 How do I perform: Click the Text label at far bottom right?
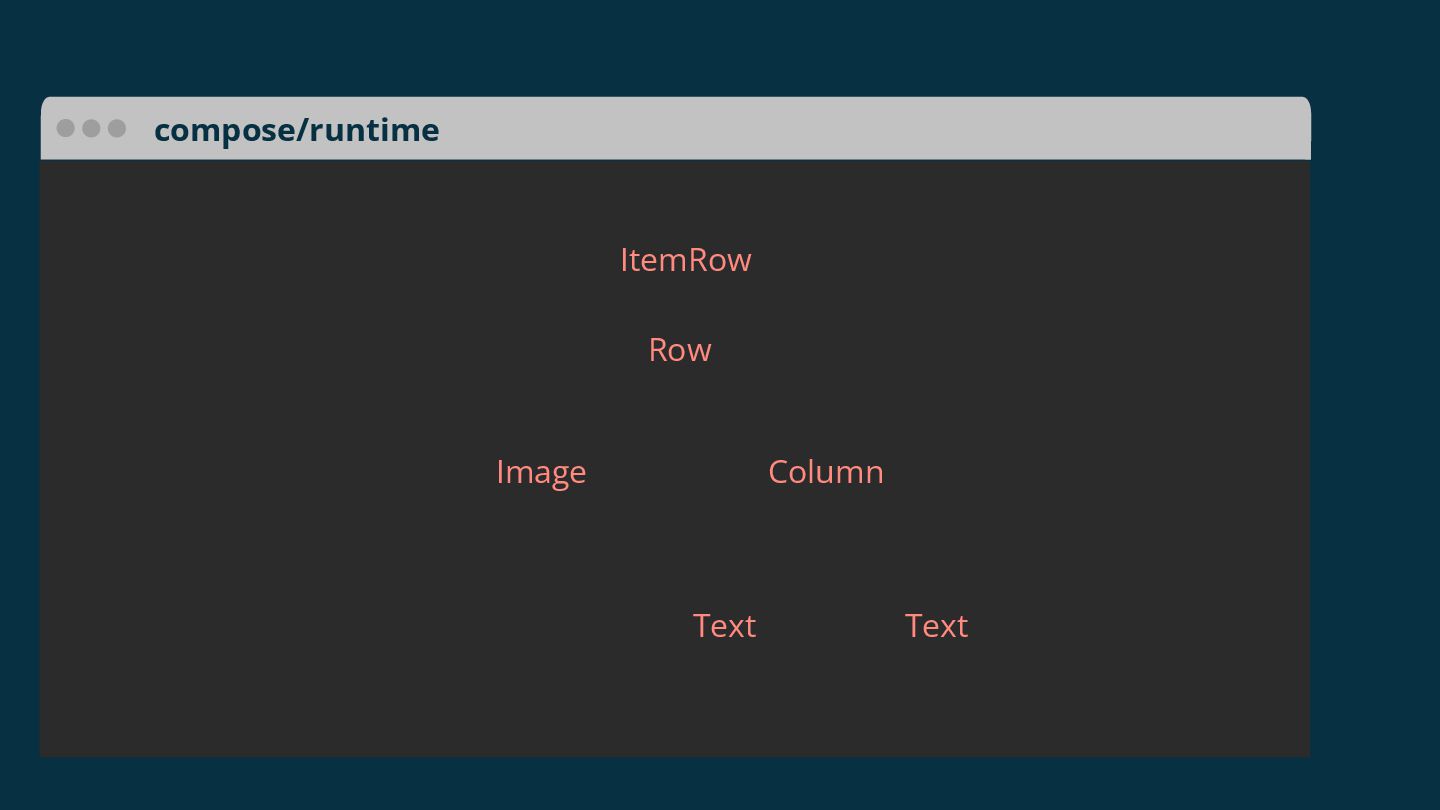coord(936,626)
